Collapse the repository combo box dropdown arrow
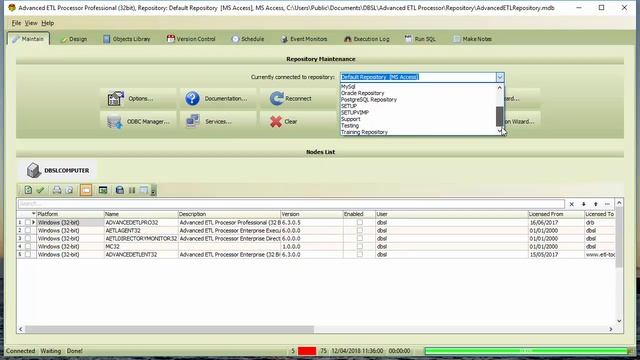The width and height of the screenshot is (640, 360). 500,77
